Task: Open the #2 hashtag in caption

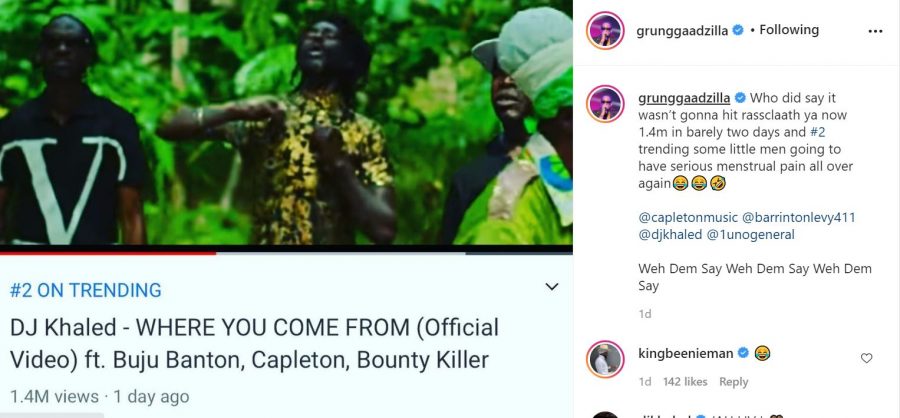Action: 817,132
